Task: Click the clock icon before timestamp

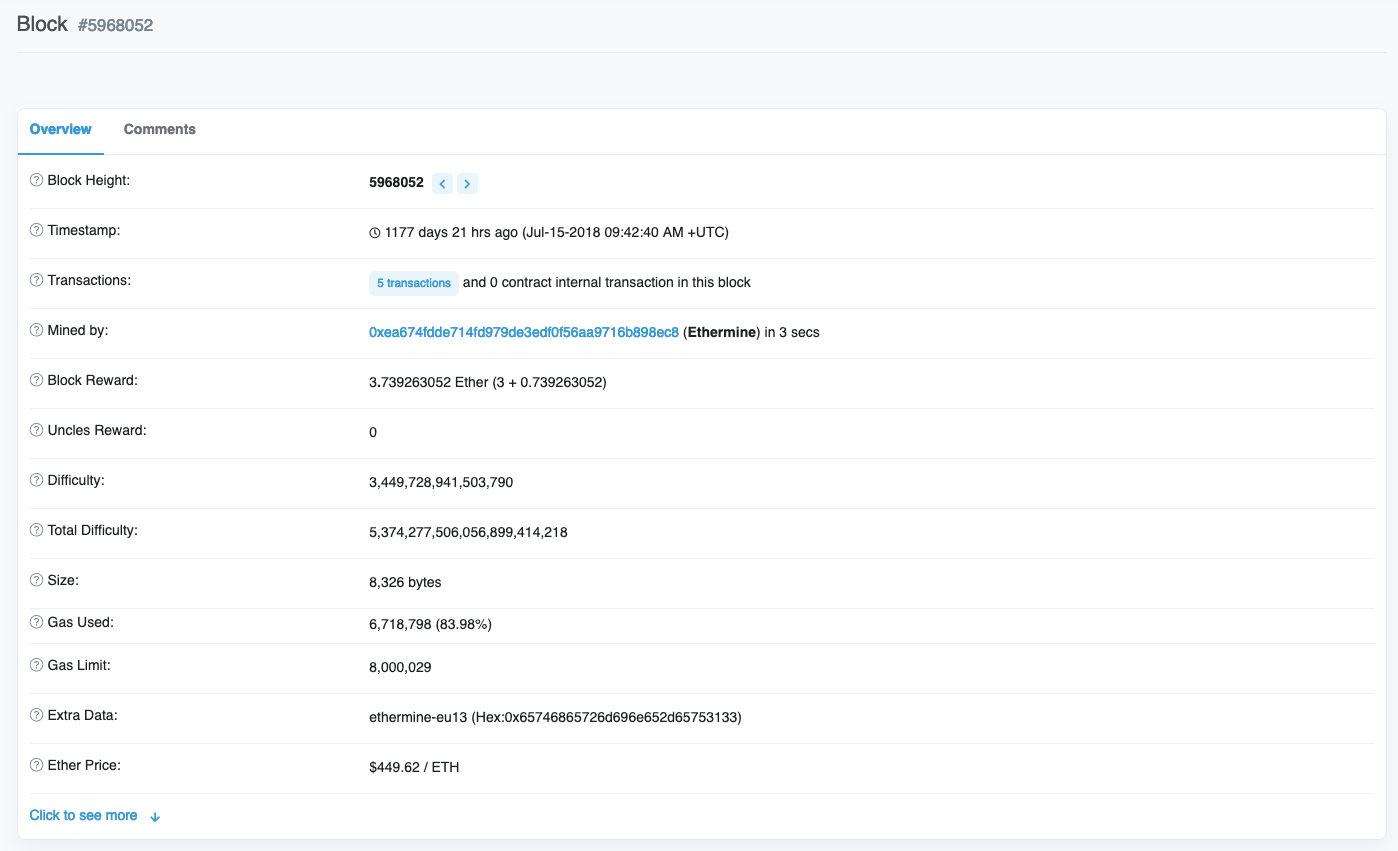Action: (375, 233)
